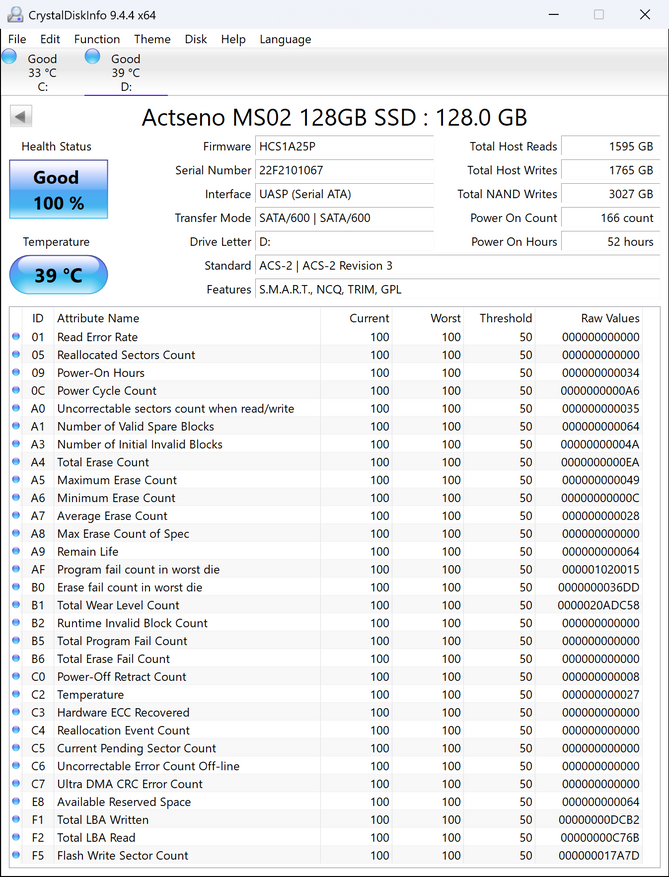Click status dot of Total Wear Level Count row

(x=16, y=605)
